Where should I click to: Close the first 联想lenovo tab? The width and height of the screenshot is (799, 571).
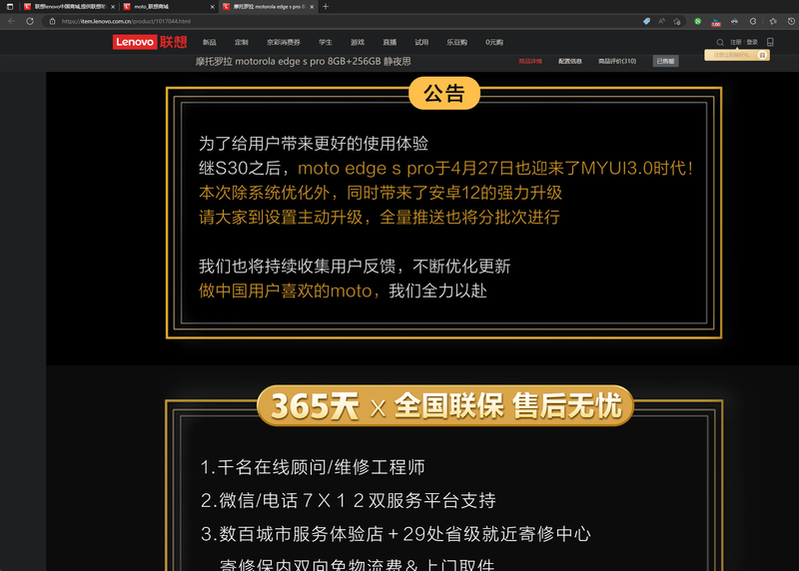[x=113, y=7]
